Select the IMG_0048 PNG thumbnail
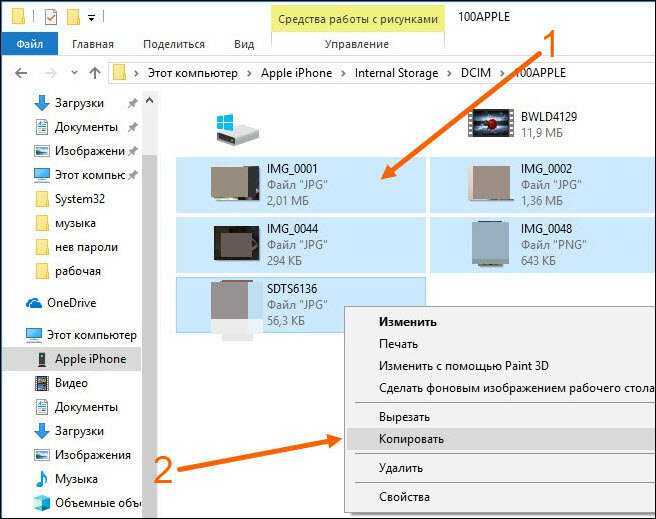The height and width of the screenshot is (519, 656). [x=490, y=243]
